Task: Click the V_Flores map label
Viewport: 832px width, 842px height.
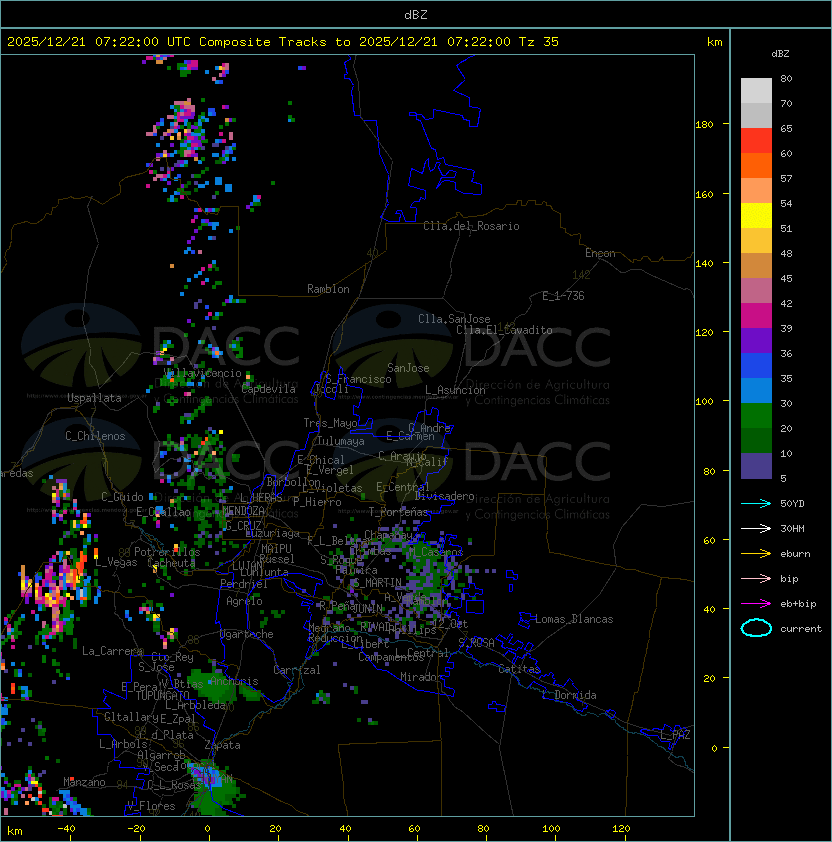Action: tap(151, 806)
